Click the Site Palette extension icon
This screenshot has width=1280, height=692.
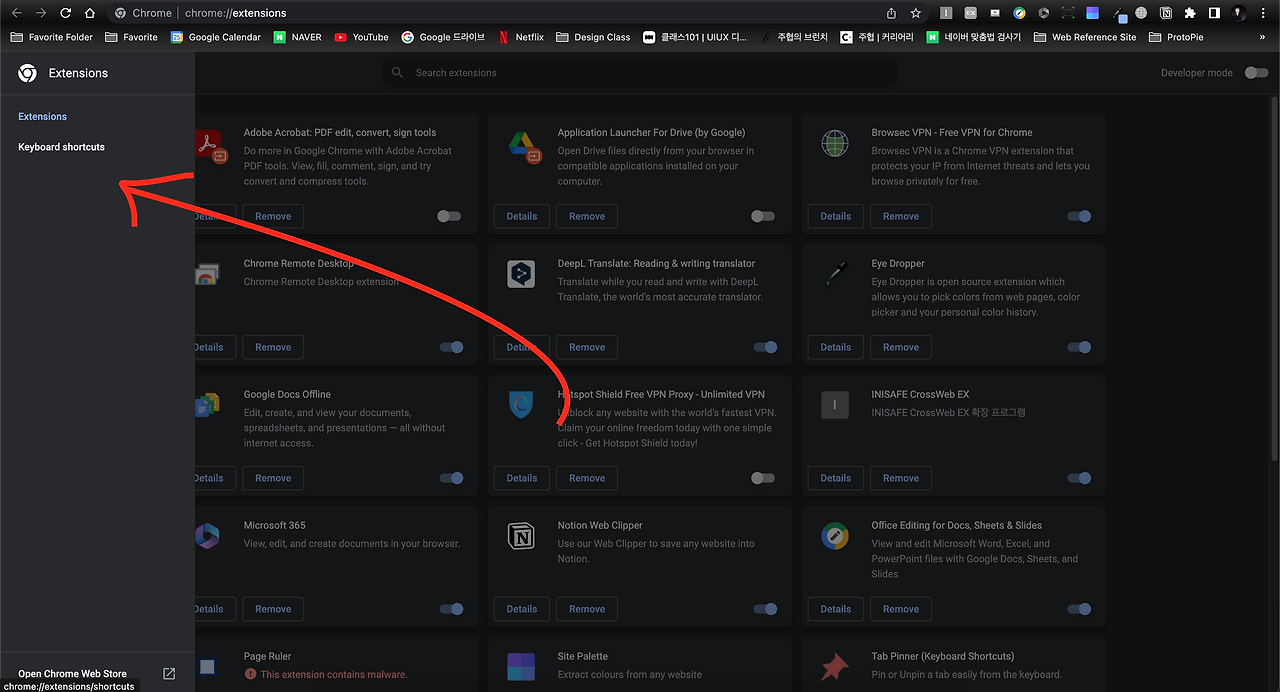(x=521, y=667)
